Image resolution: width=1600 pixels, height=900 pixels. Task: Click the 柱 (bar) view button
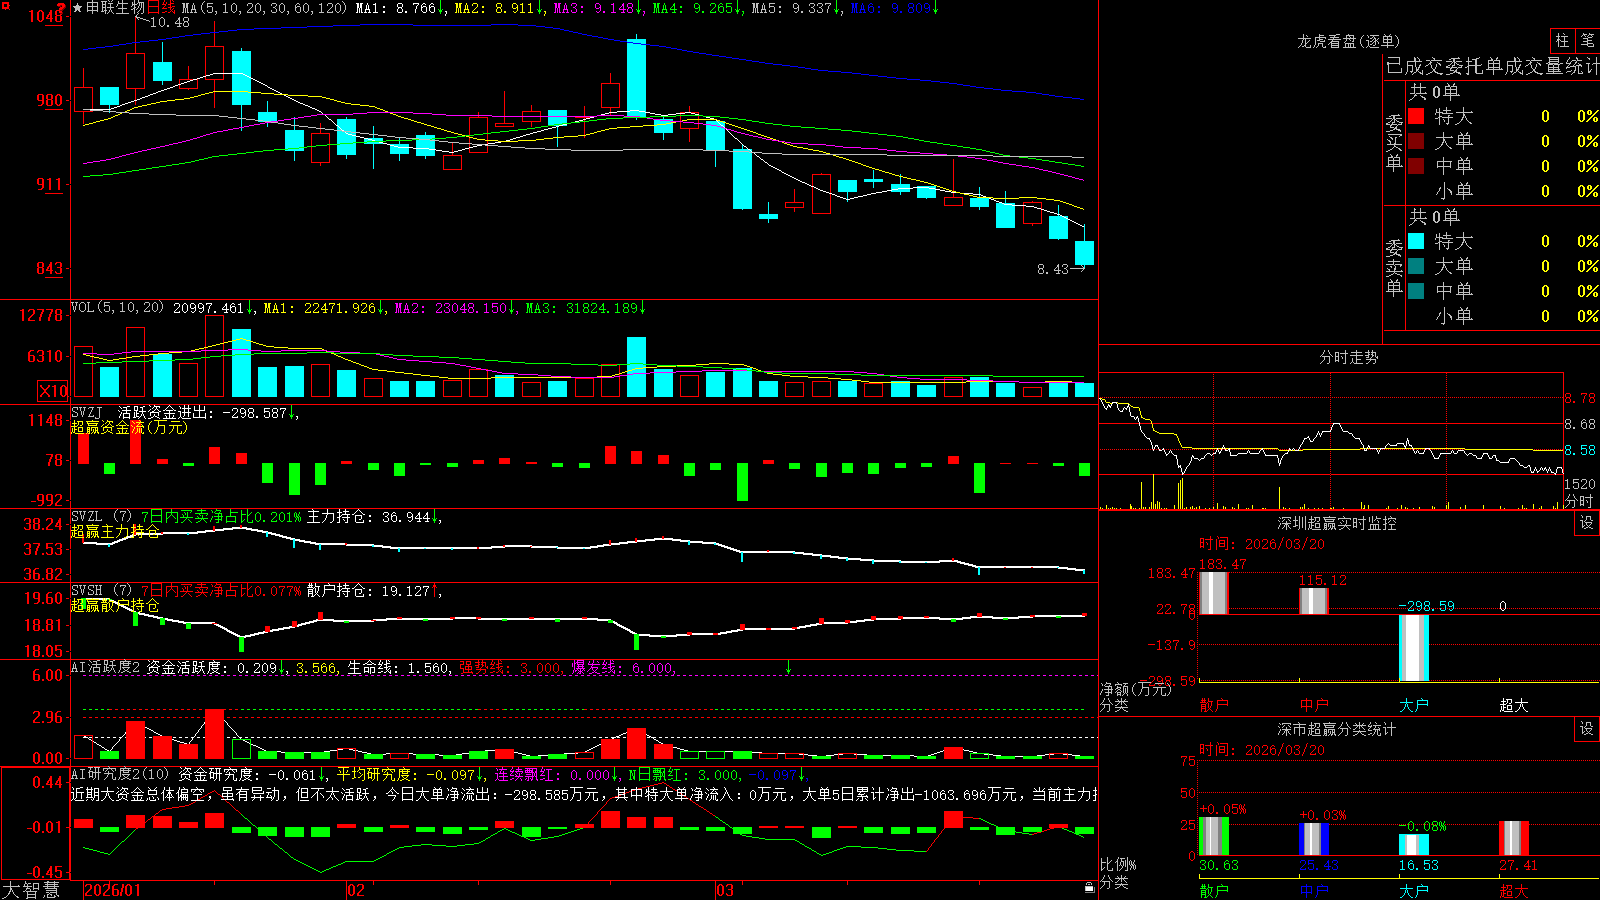tap(1562, 40)
